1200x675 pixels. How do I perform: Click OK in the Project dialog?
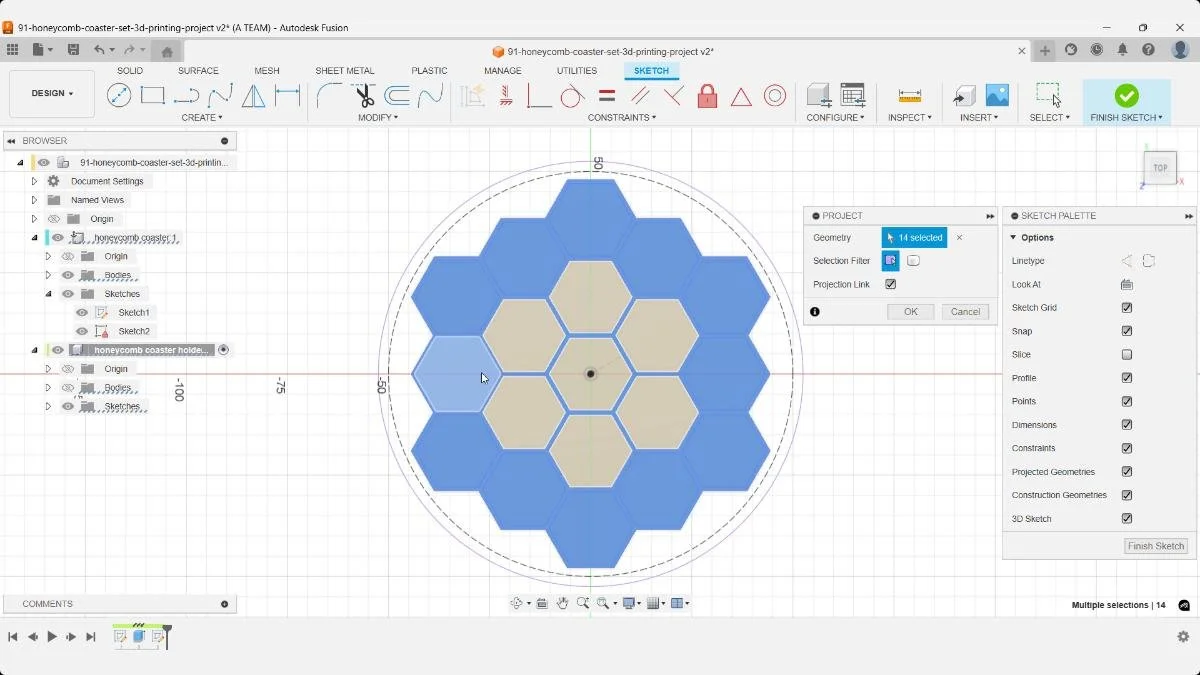910,311
